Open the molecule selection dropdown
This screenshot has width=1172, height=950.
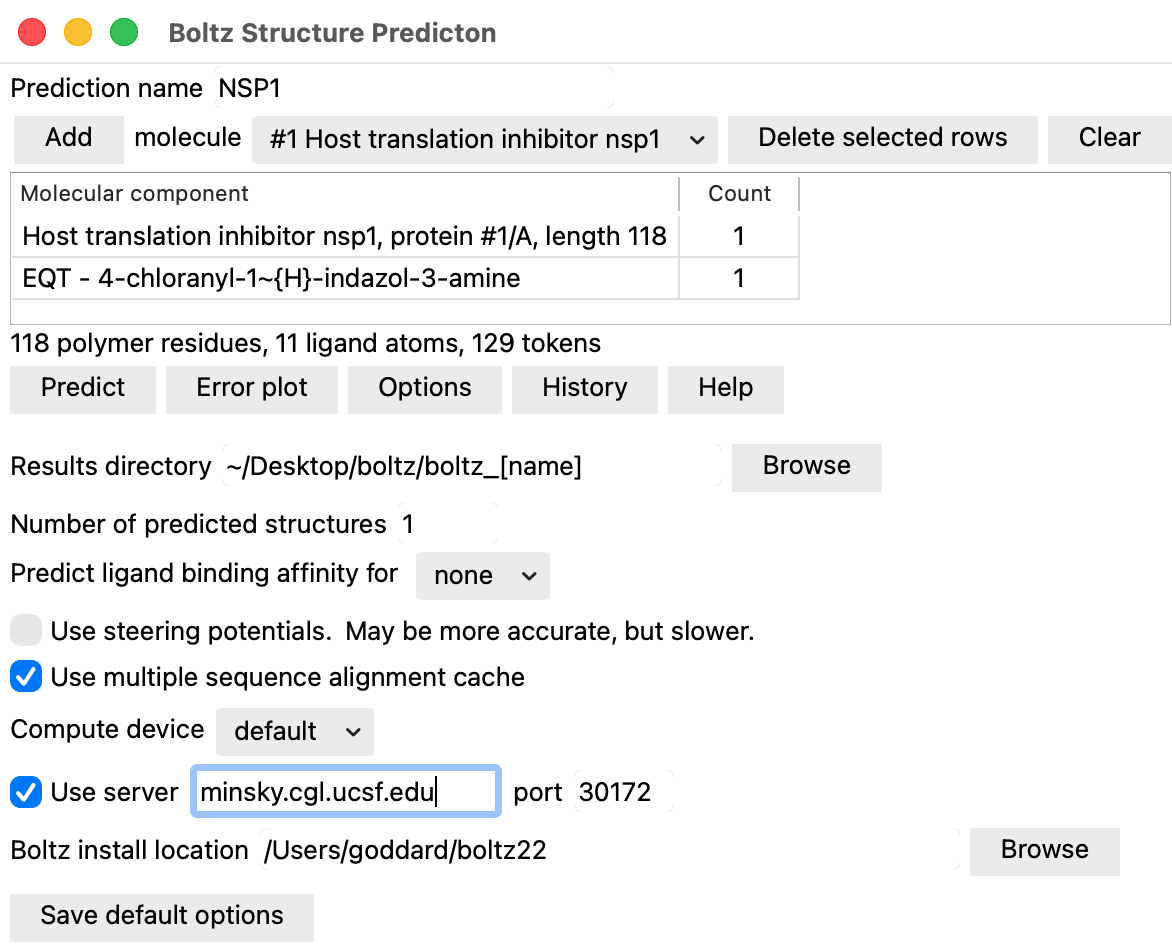click(x=484, y=140)
